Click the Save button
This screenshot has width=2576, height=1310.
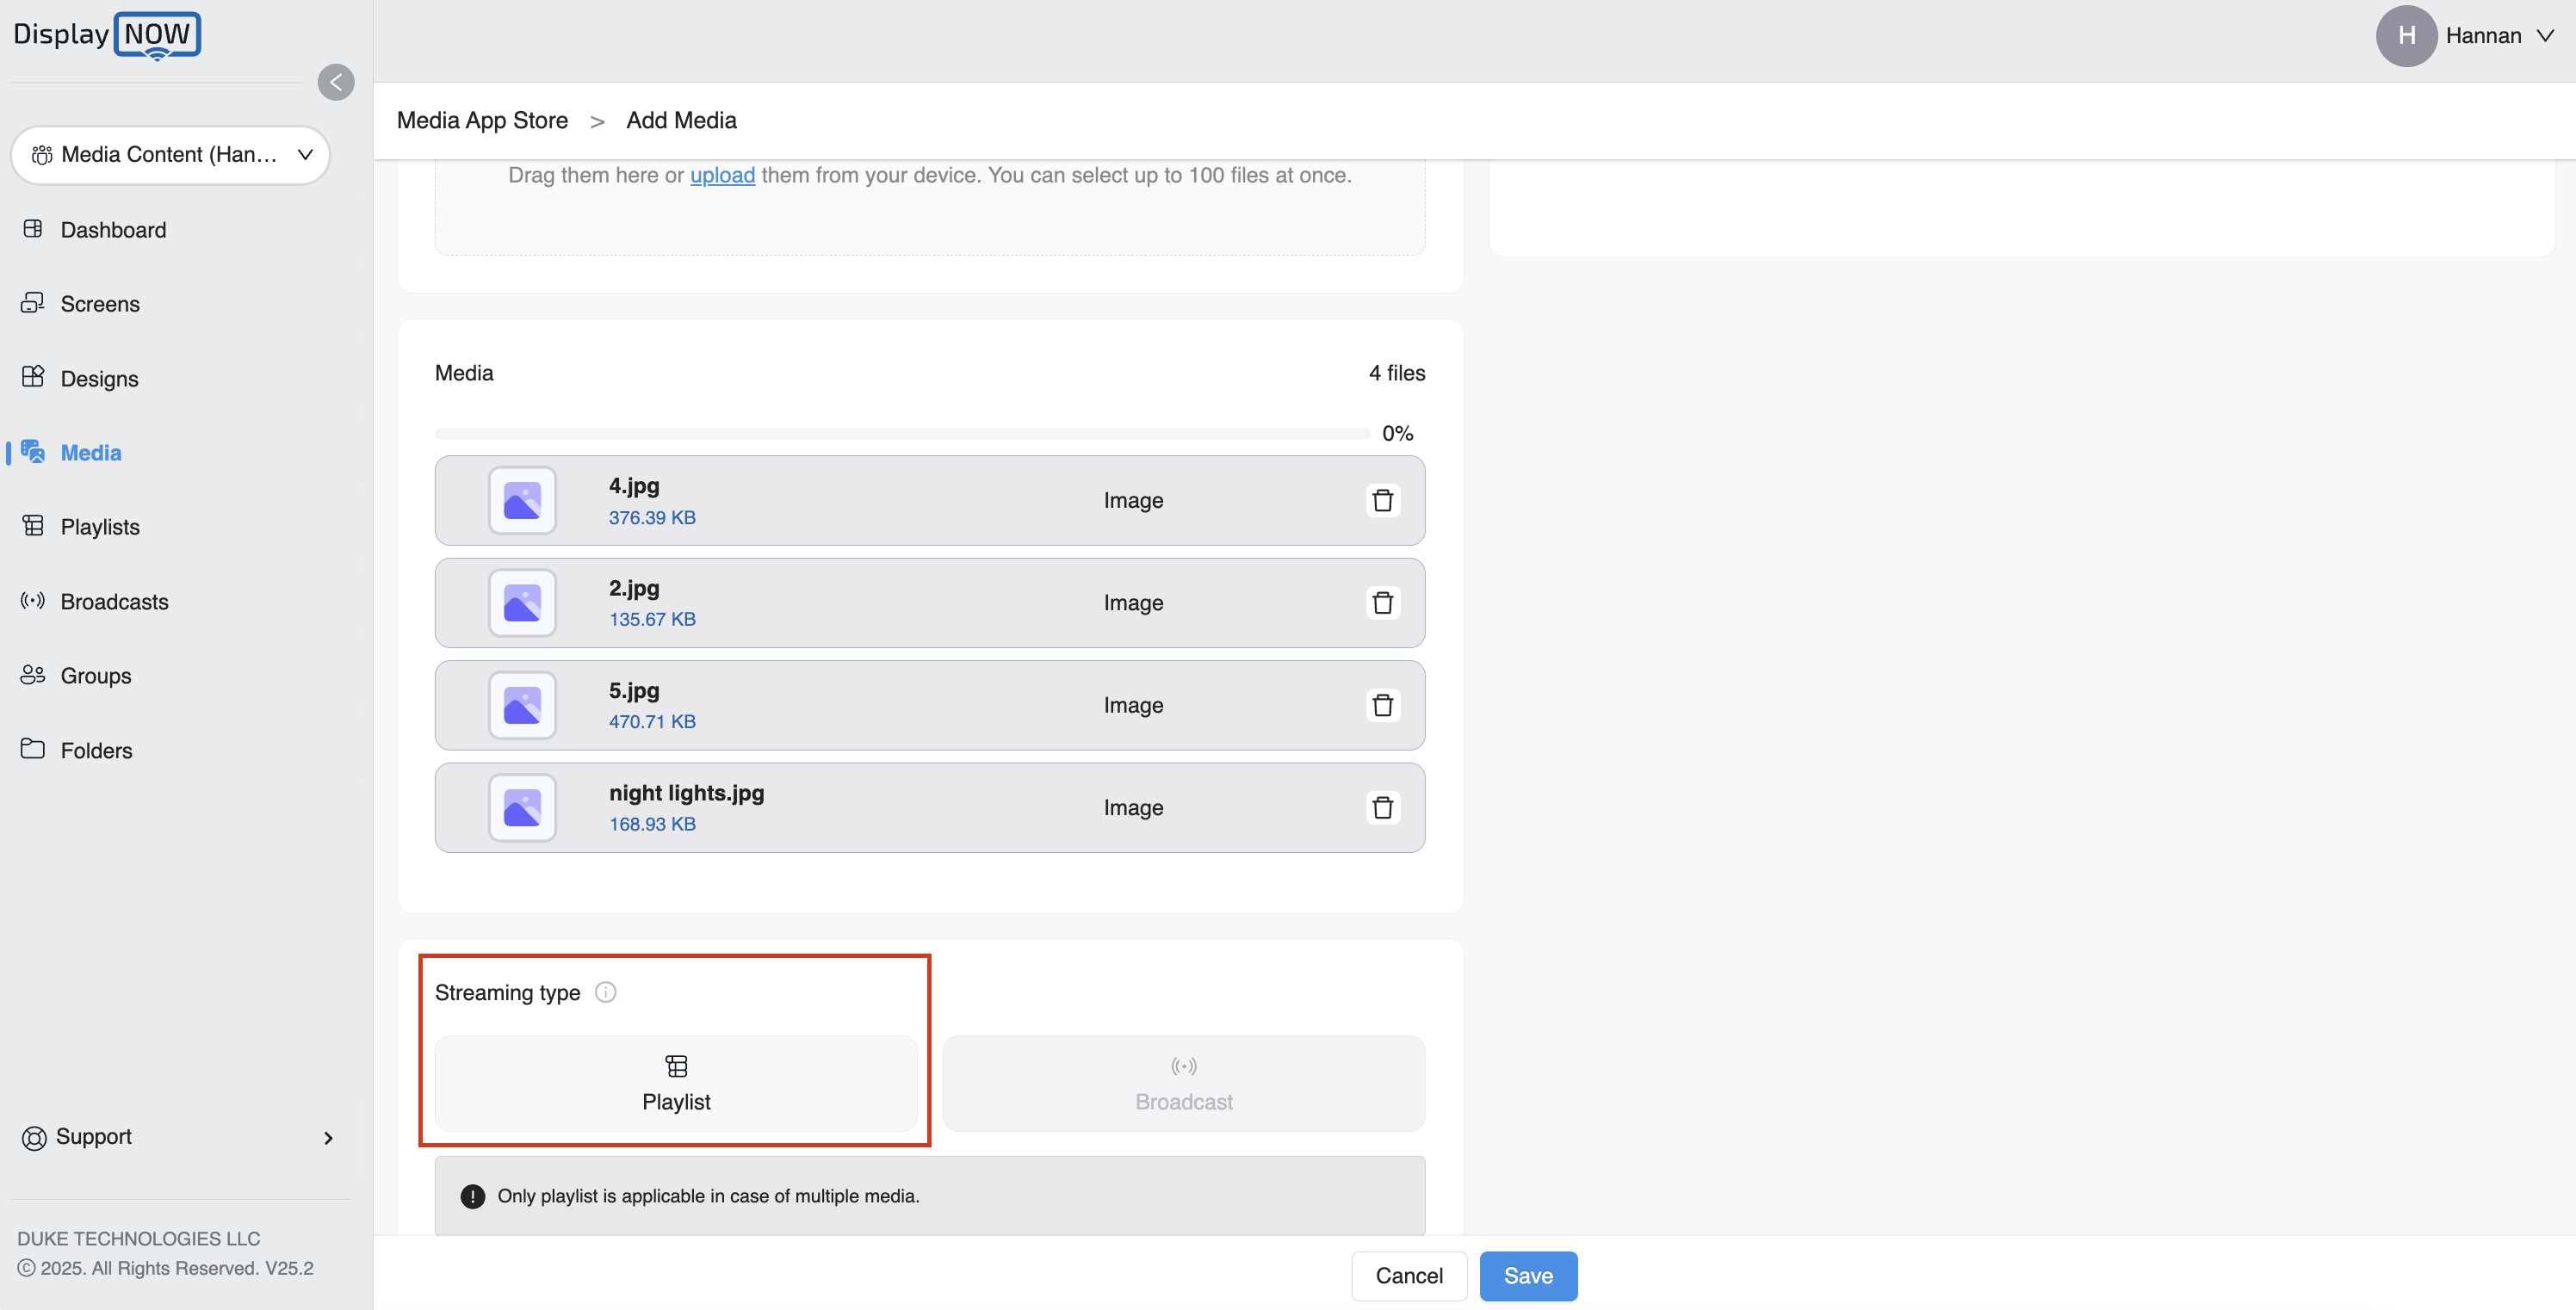pos(1527,1276)
